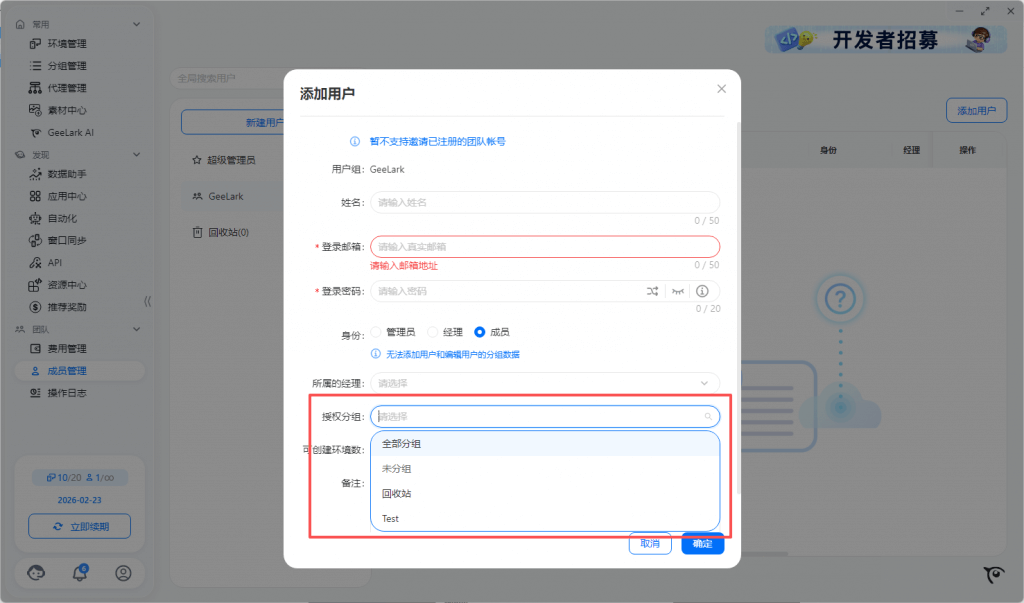Screen dimensions: 1024x603
Task: Click the password info icon
Action: 702,291
